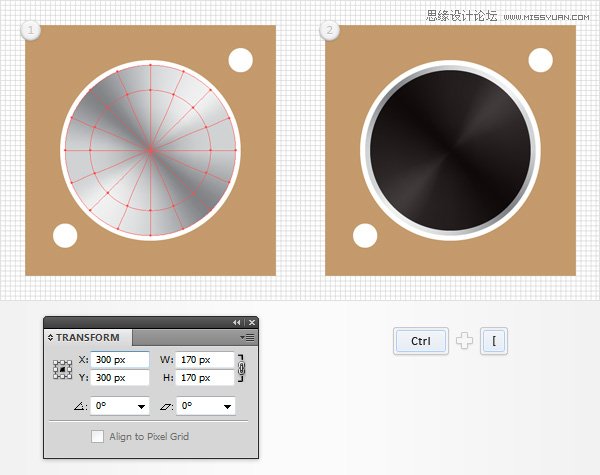Click the rotate angle icon
This screenshot has width=600, height=475.
pos(80,406)
